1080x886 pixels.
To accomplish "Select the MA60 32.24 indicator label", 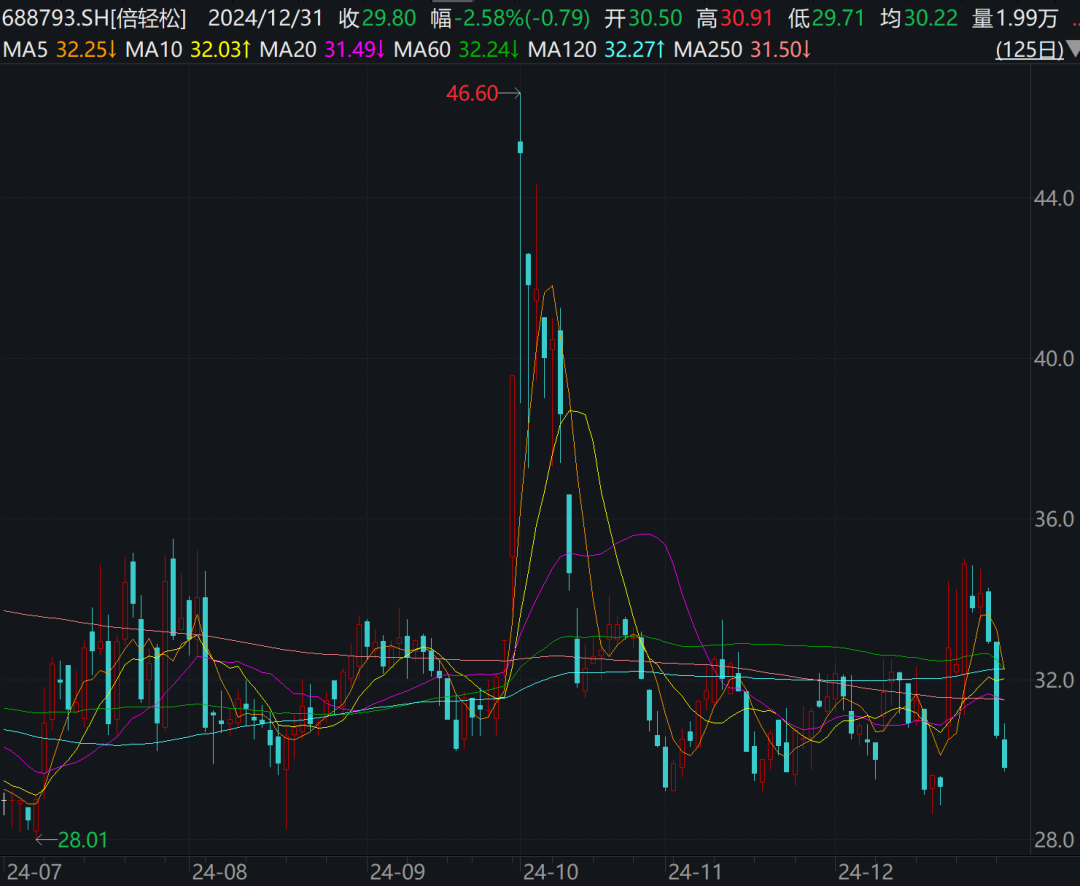I will pyautogui.click(x=456, y=50).
